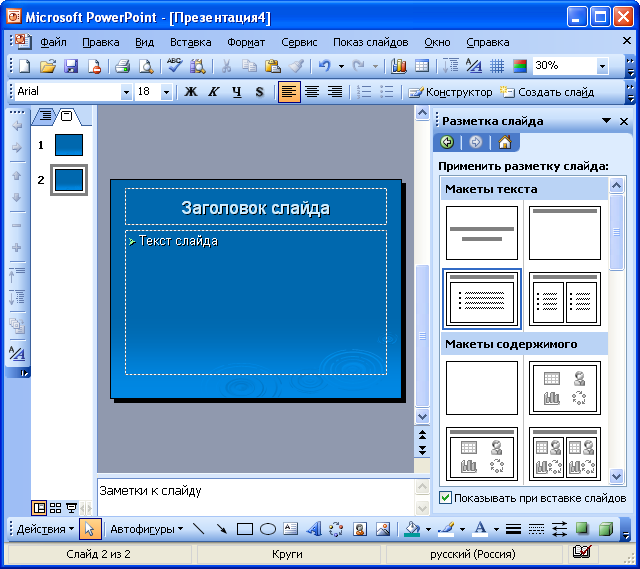
Task: Pick the fill color paint bucket
Action: point(413,529)
